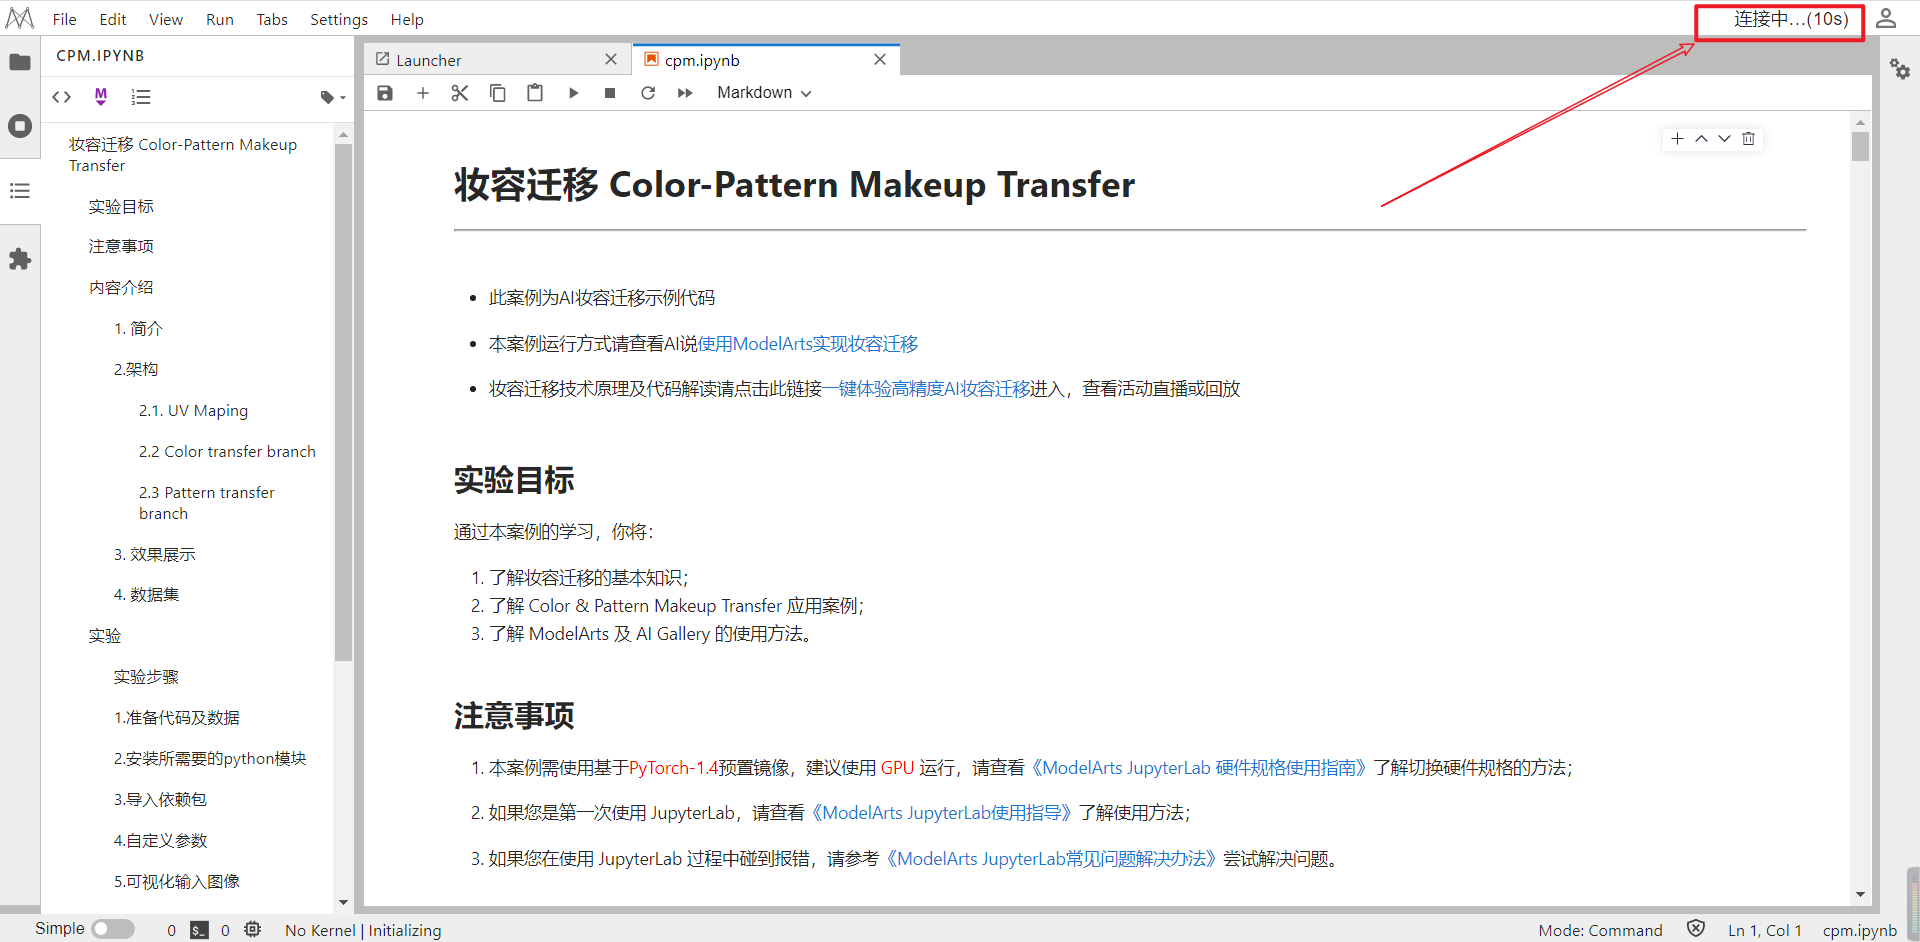Jump to 2.1. UV Maping heading

tap(193, 410)
